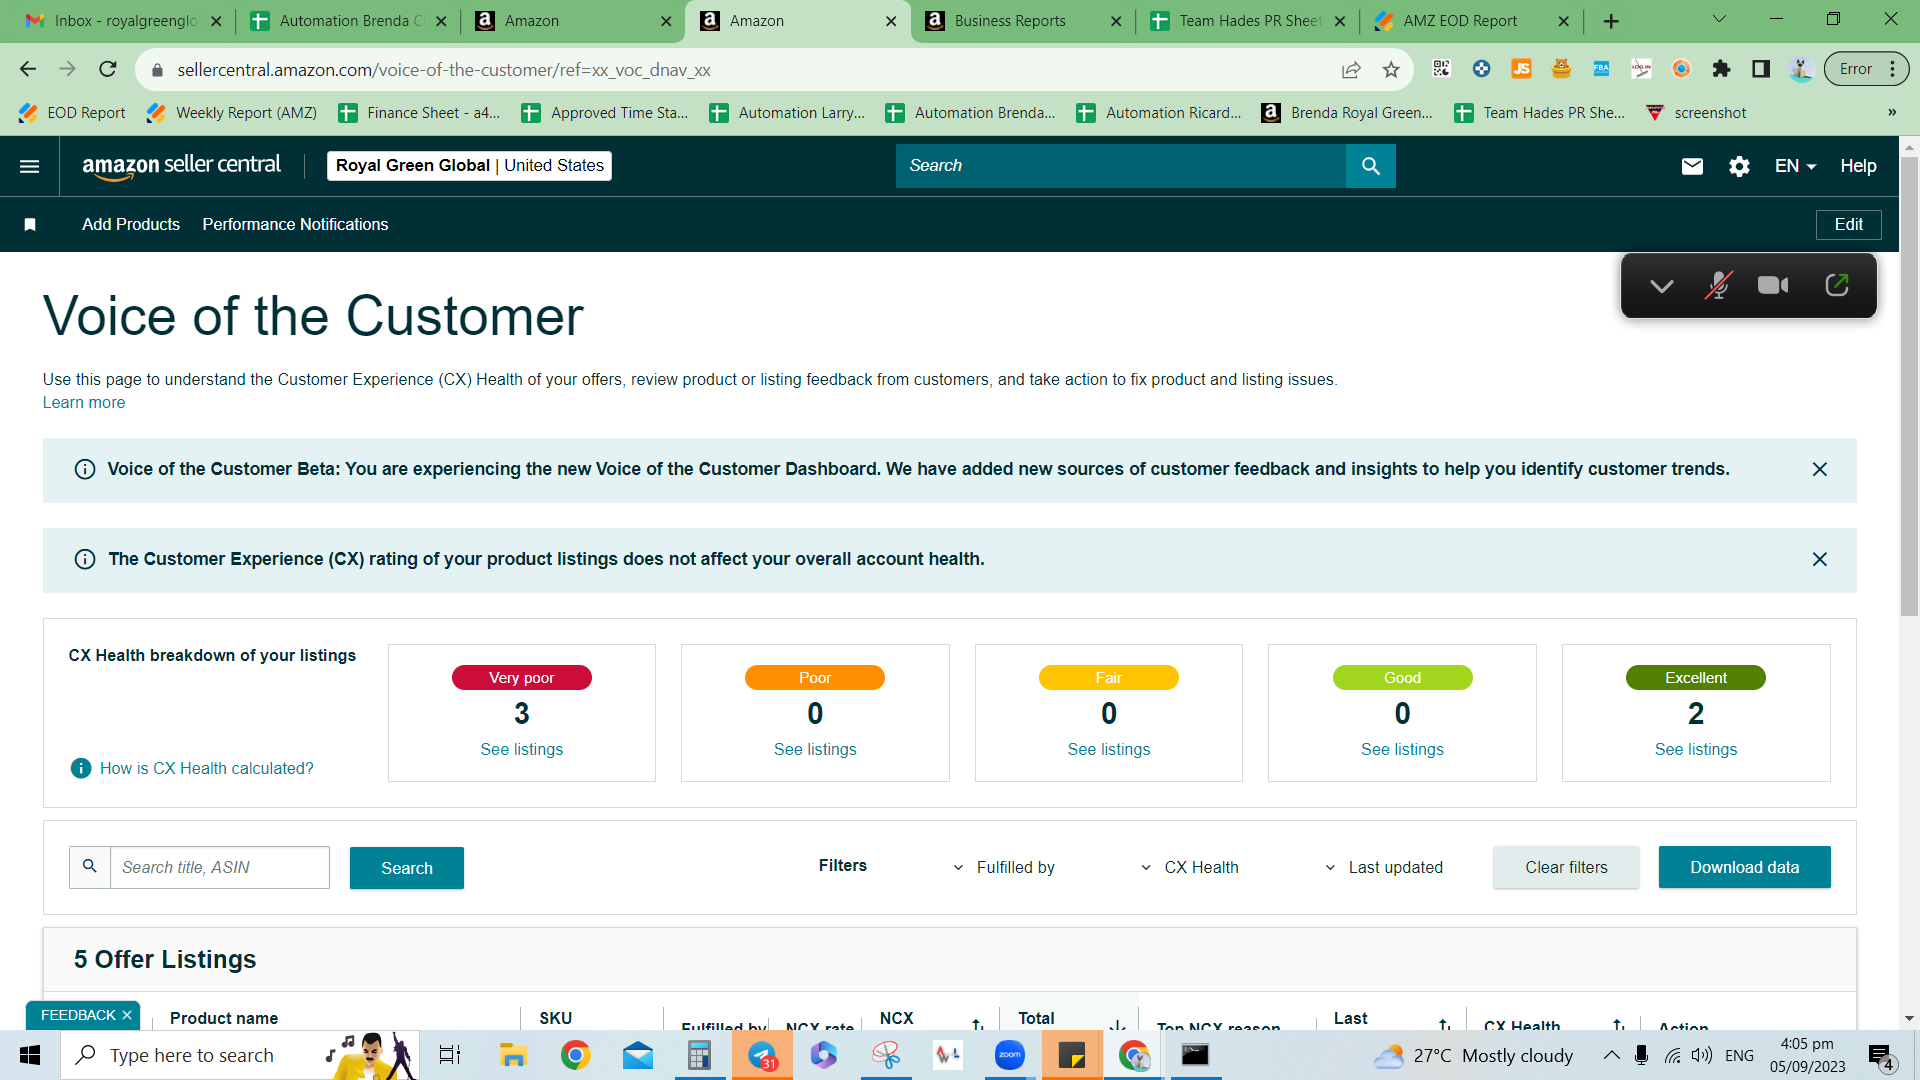Open the EN language dropdown

click(1795, 166)
